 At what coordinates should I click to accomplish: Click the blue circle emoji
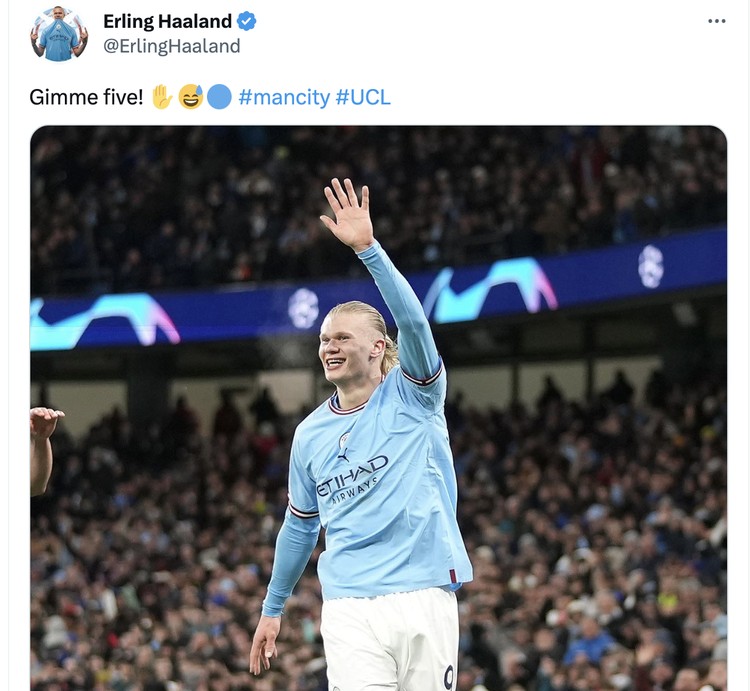click(x=219, y=97)
